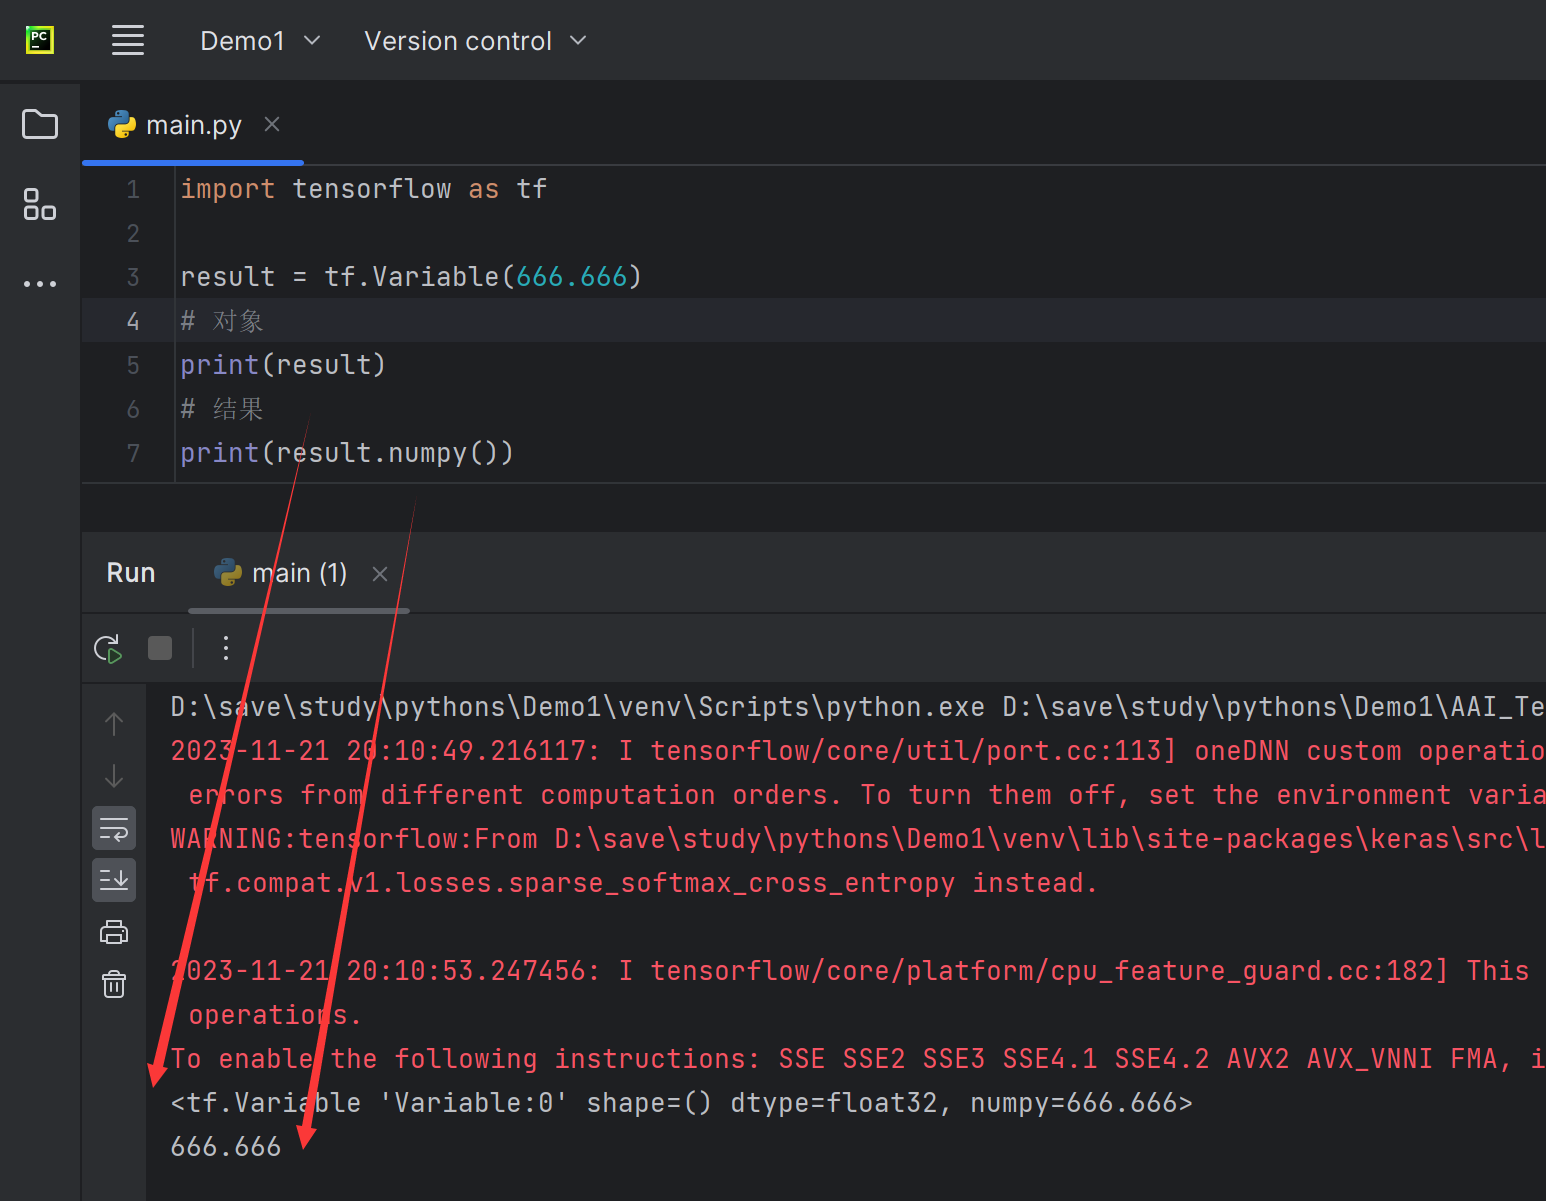This screenshot has height=1201, width=1546.
Task: Place cursor on 'import tensorflow as tf' line
Action: (364, 189)
